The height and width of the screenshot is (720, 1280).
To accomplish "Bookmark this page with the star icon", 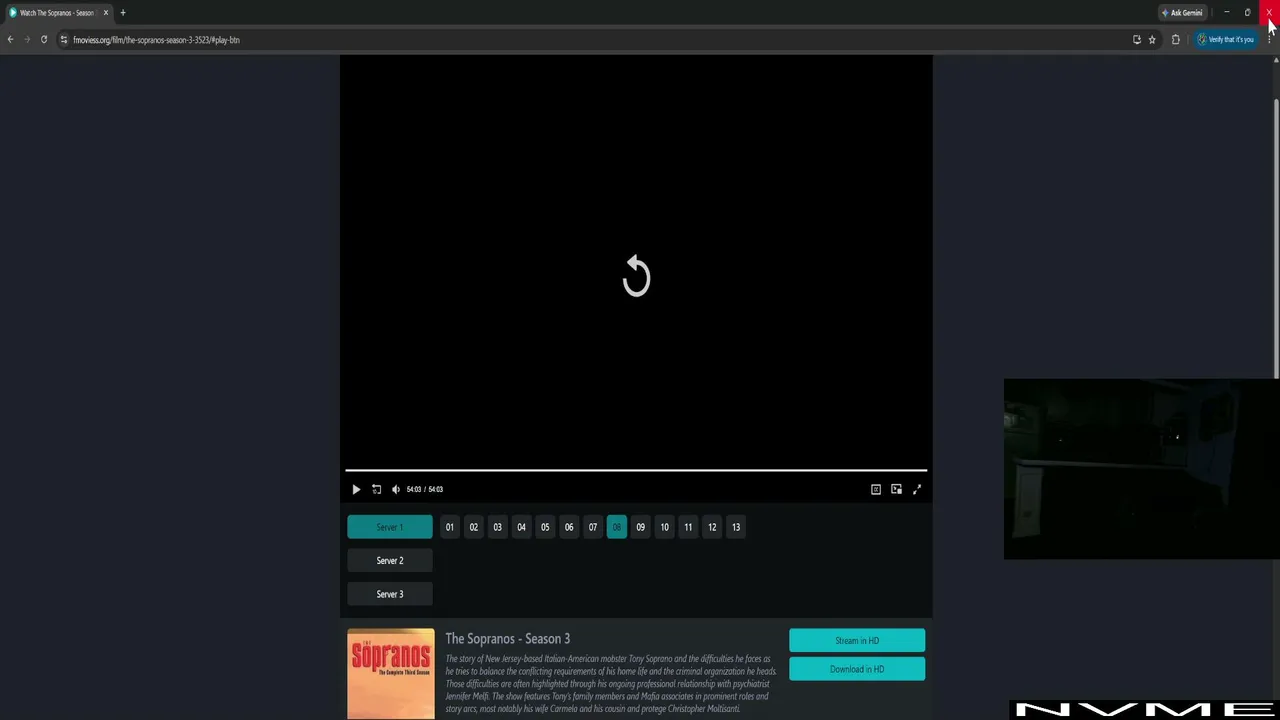I will pyautogui.click(x=1152, y=40).
